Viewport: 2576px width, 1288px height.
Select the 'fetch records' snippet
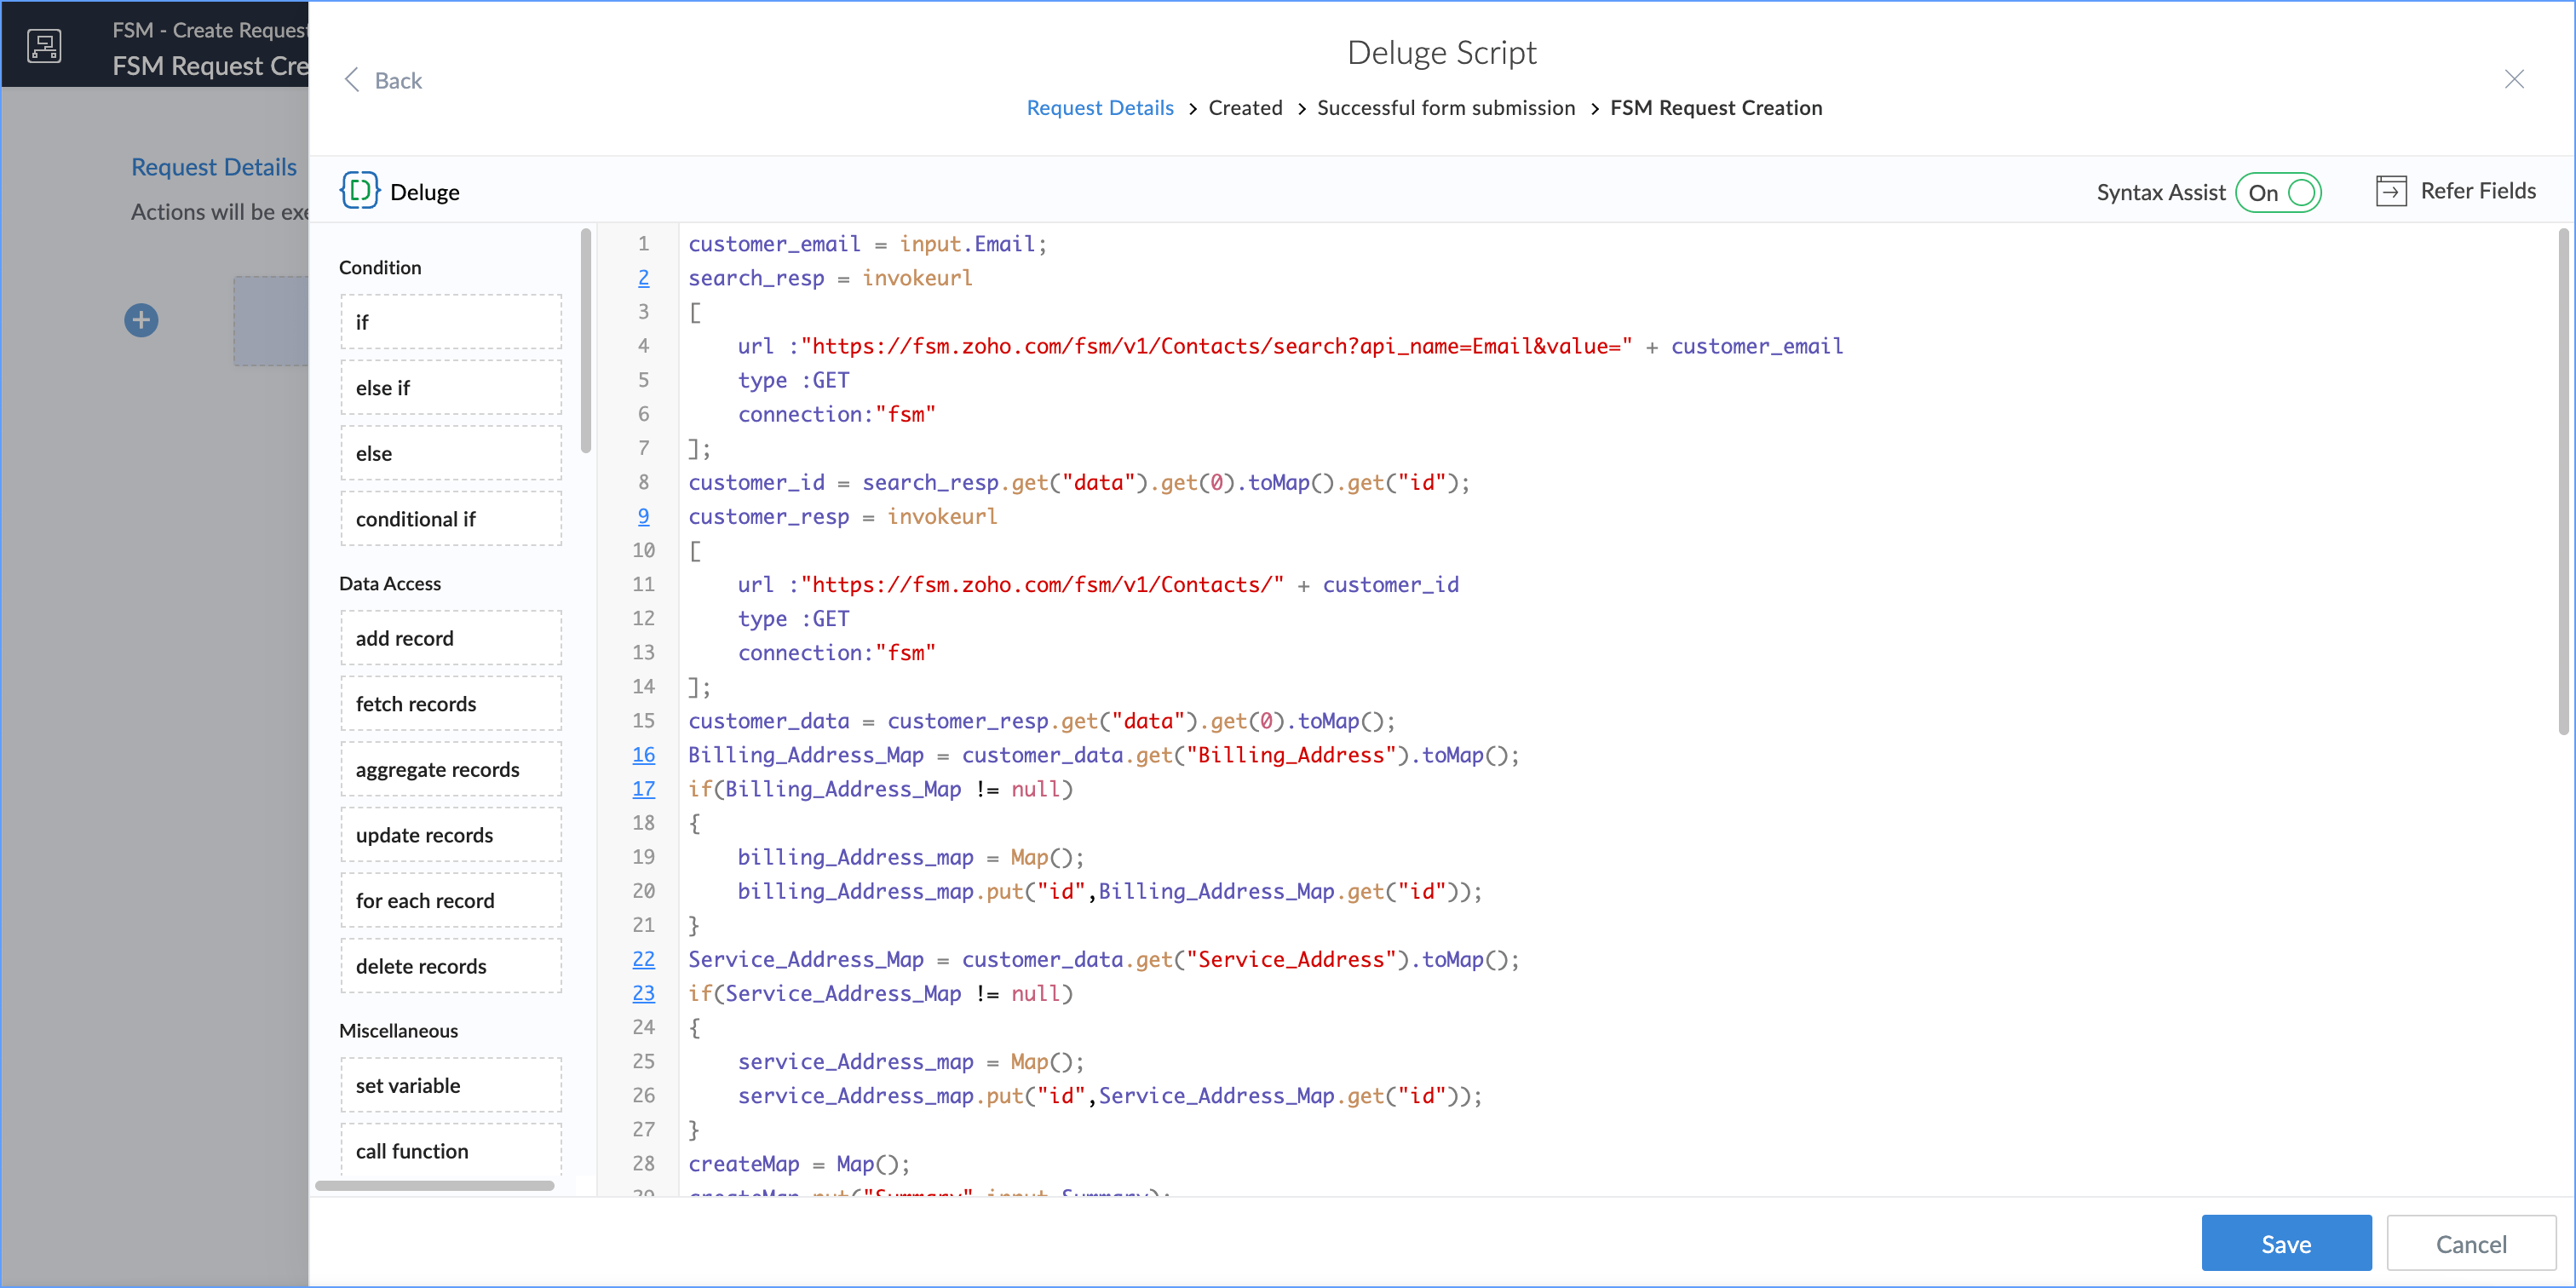[451, 703]
